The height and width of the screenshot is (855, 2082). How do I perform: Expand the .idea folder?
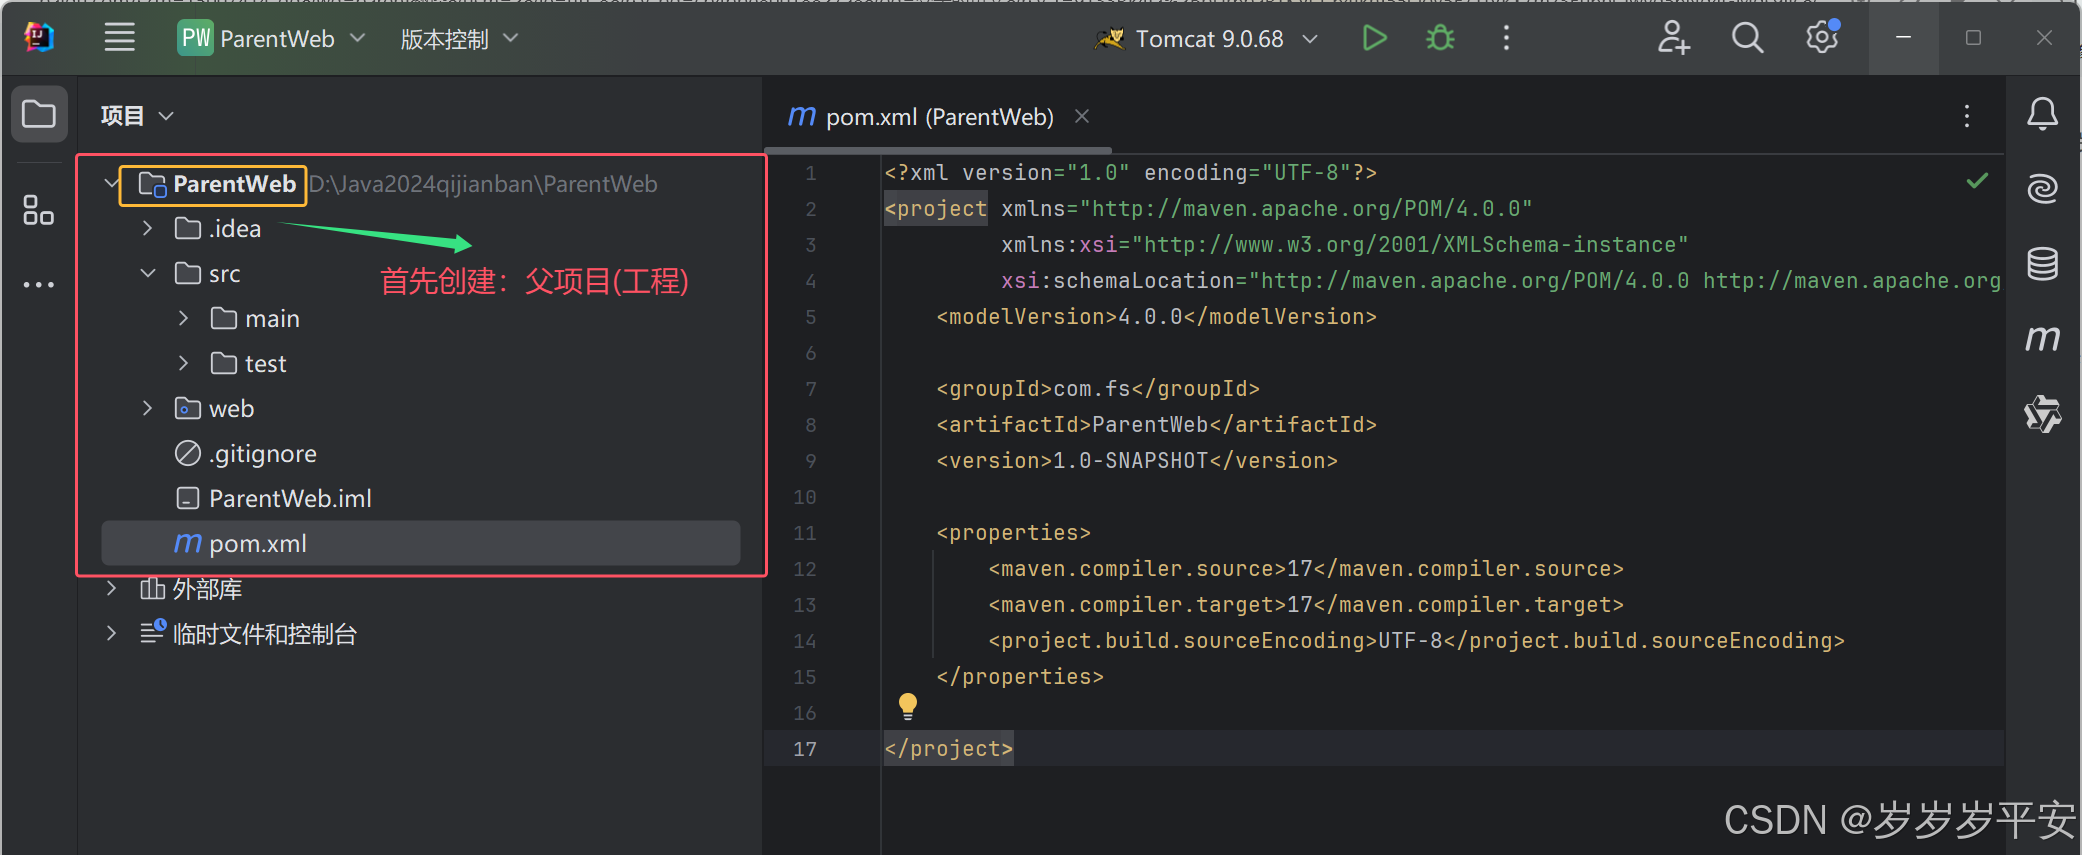(147, 228)
